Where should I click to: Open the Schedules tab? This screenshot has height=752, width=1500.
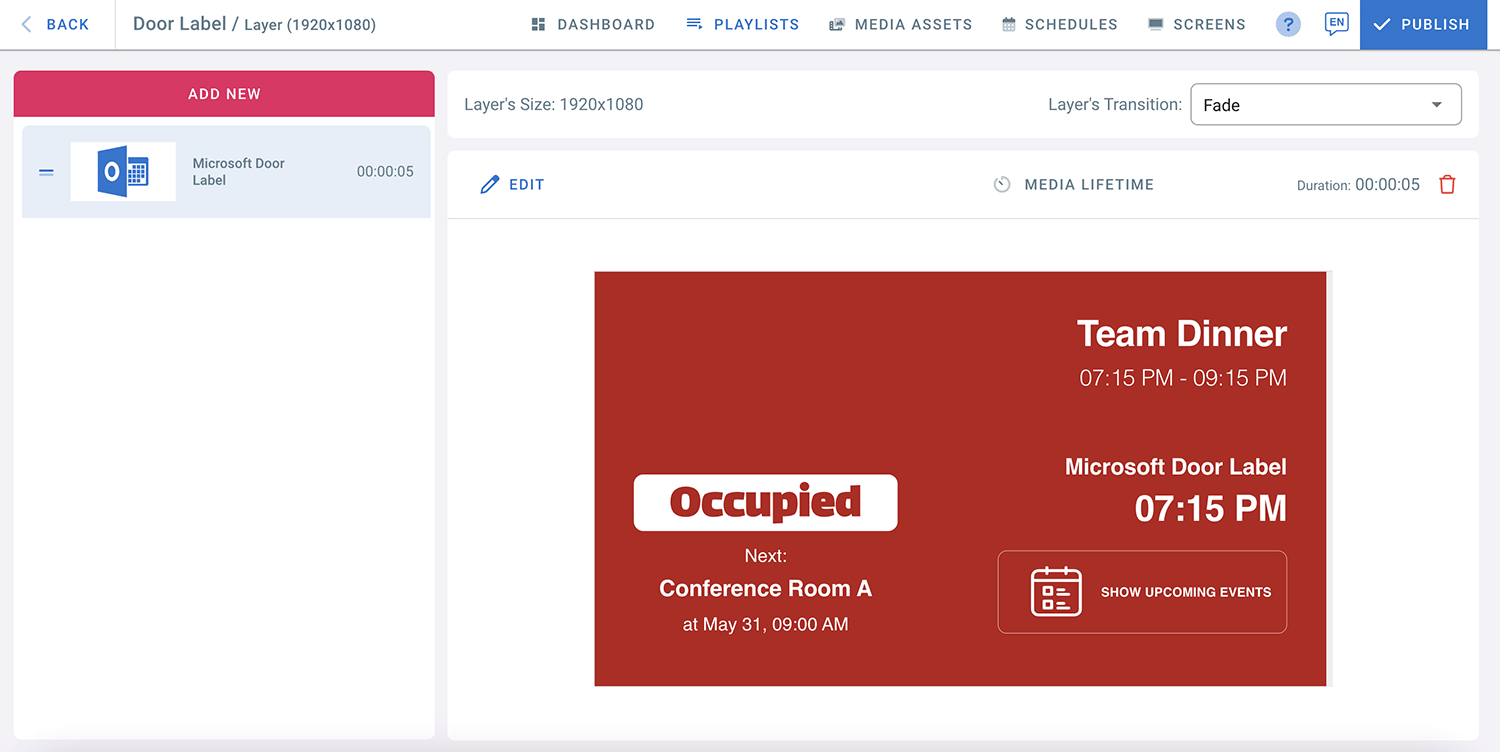1060,25
